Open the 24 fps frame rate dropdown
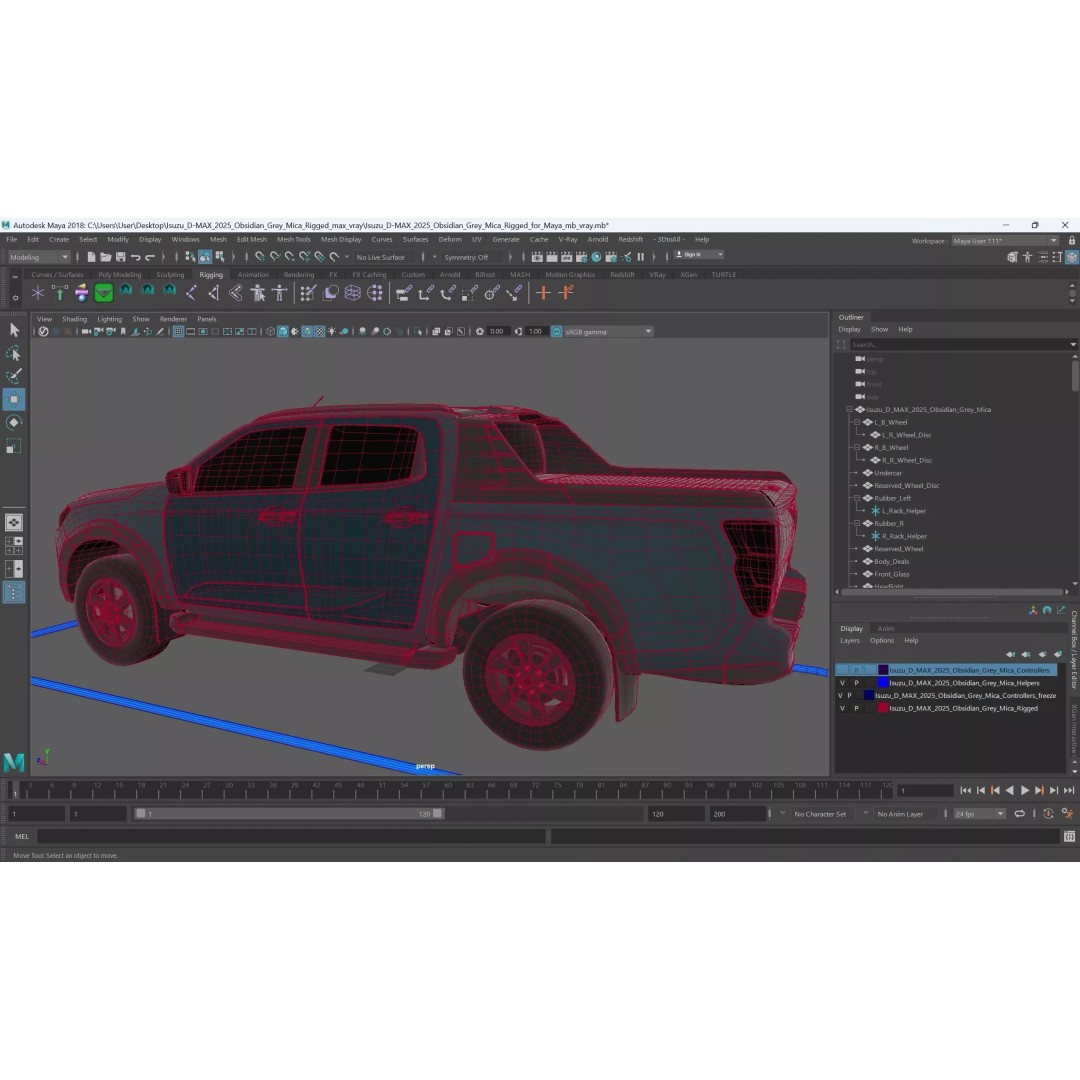Viewport: 1080px width, 1080px height. [979, 814]
